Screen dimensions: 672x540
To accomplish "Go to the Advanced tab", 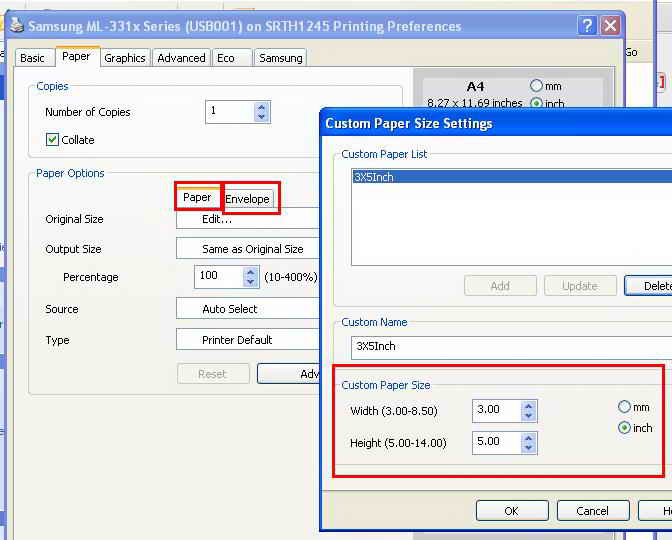I will tap(181, 58).
